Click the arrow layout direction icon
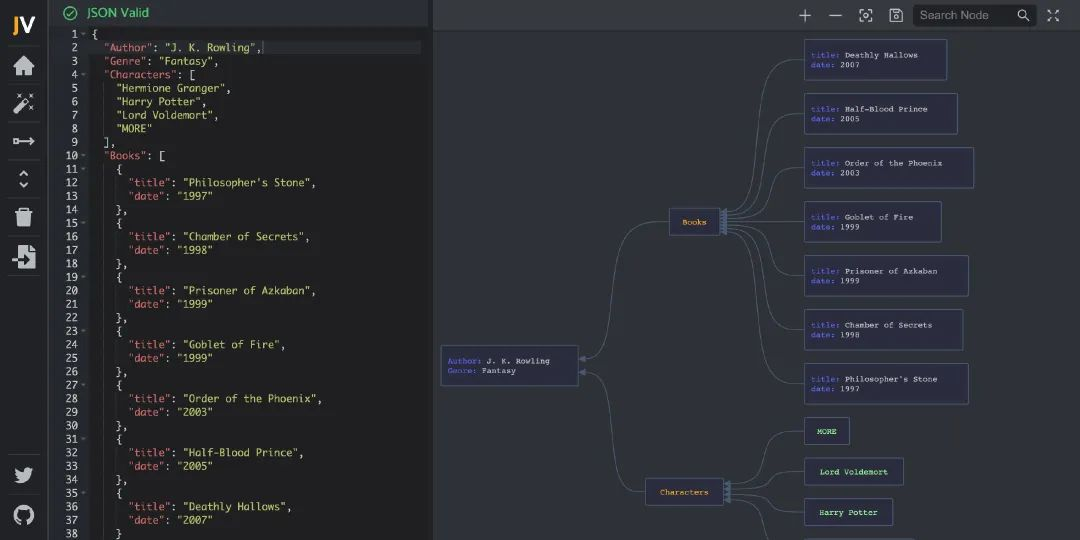 [x=24, y=141]
